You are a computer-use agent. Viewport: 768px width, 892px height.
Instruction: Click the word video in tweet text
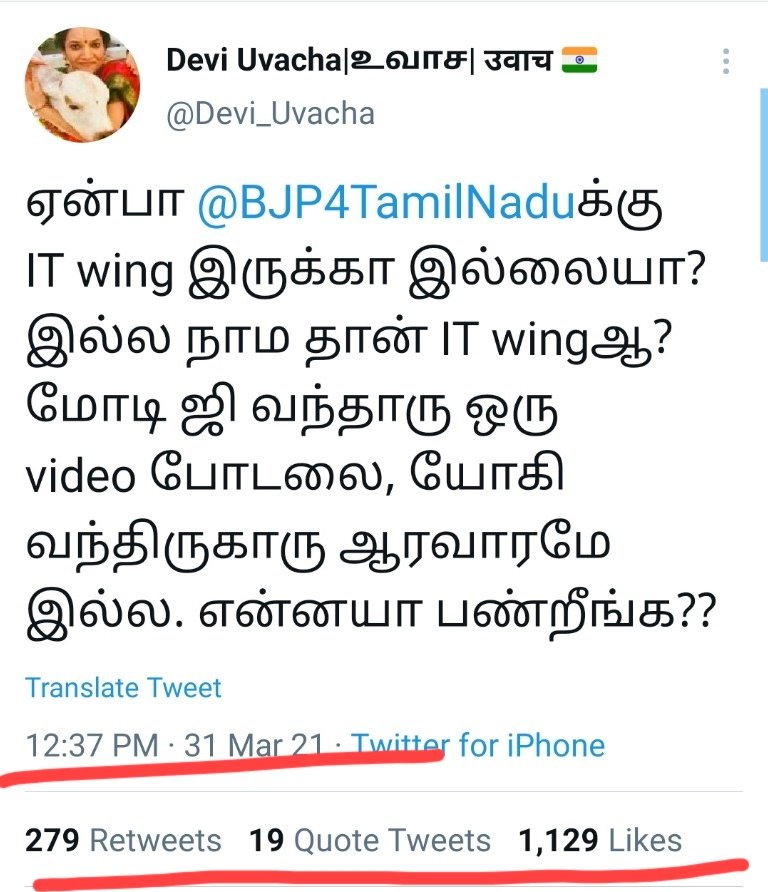(x=80, y=476)
